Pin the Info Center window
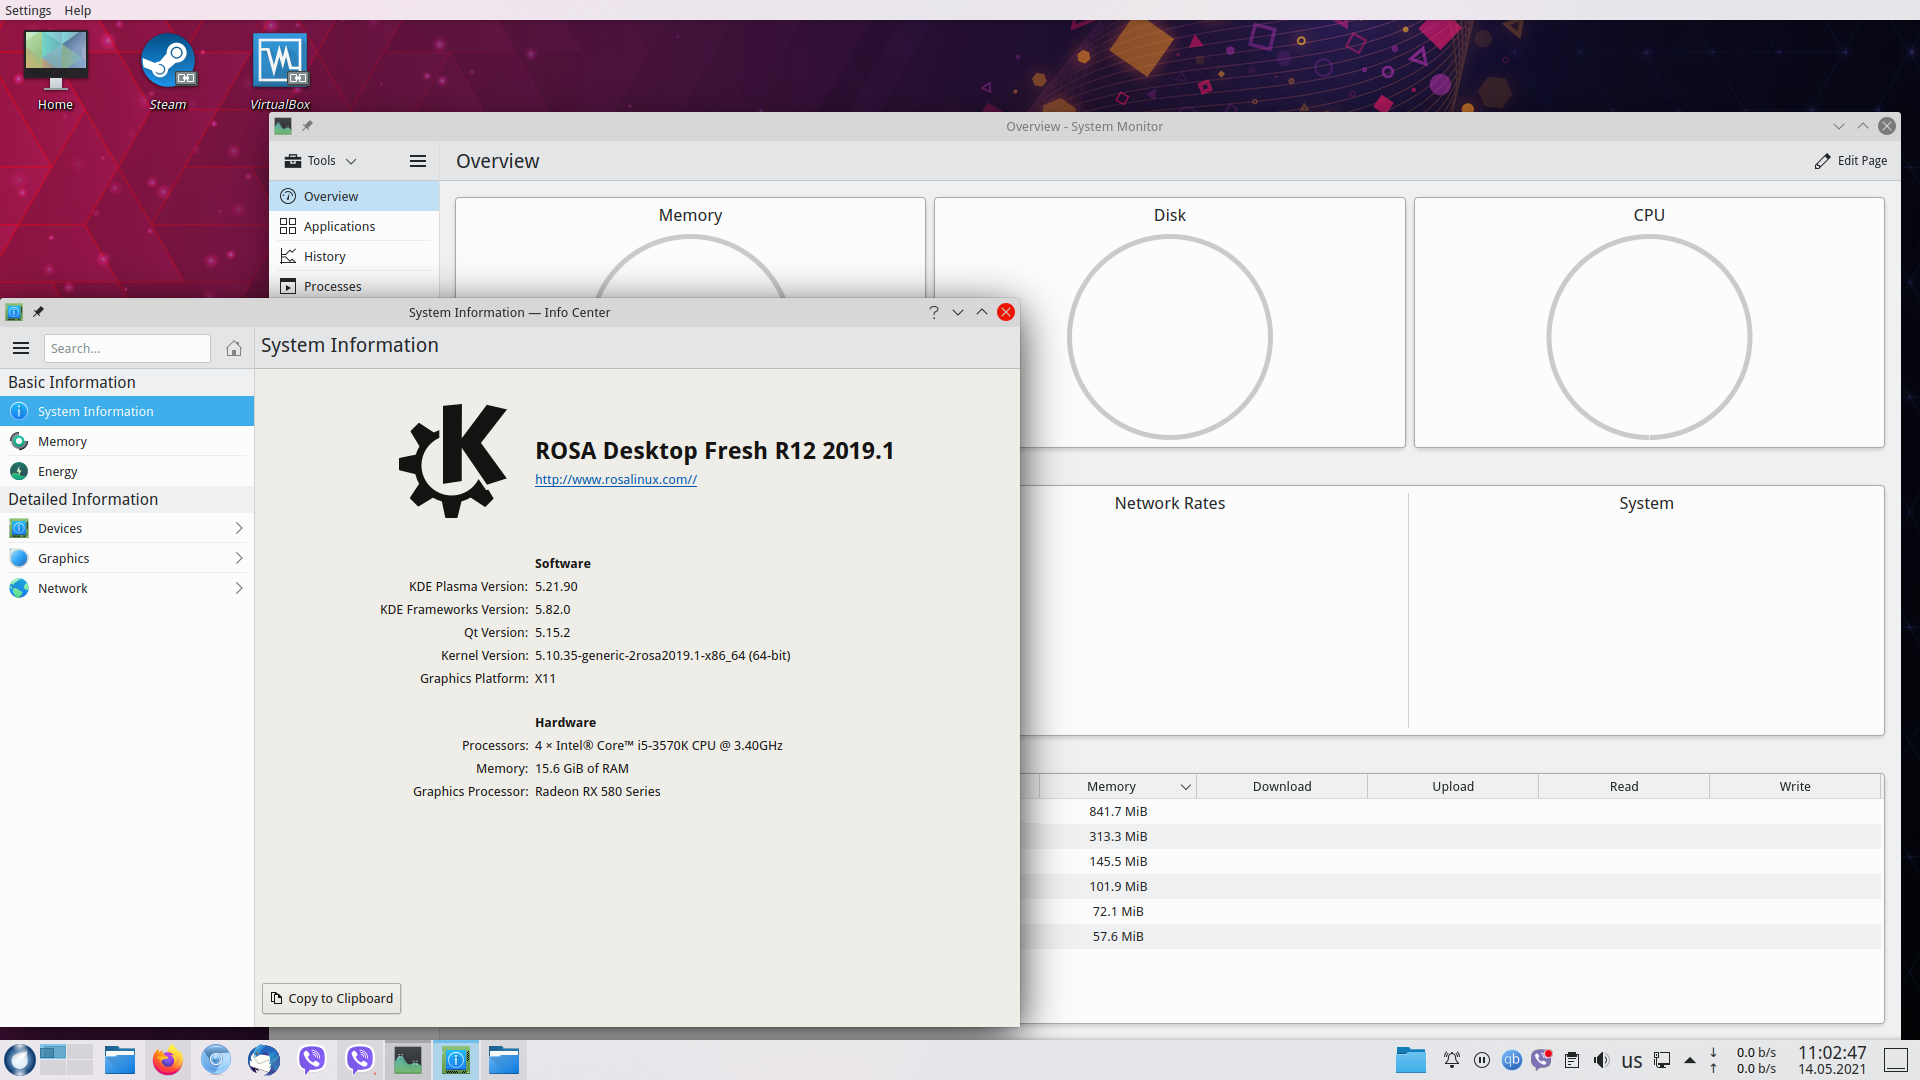The image size is (1920, 1080). (39, 312)
